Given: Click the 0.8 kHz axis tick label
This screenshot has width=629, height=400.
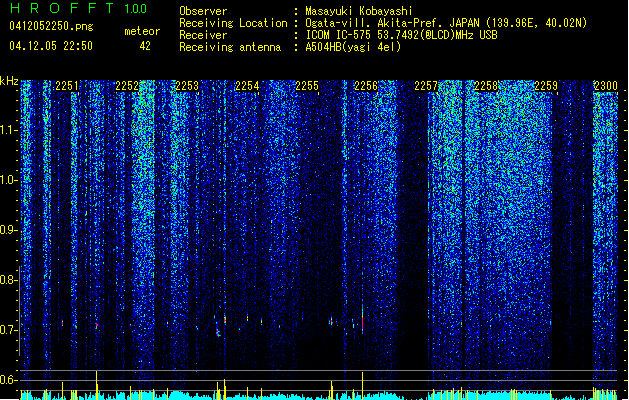Looking at the screenshot, I should click(9, 280).
